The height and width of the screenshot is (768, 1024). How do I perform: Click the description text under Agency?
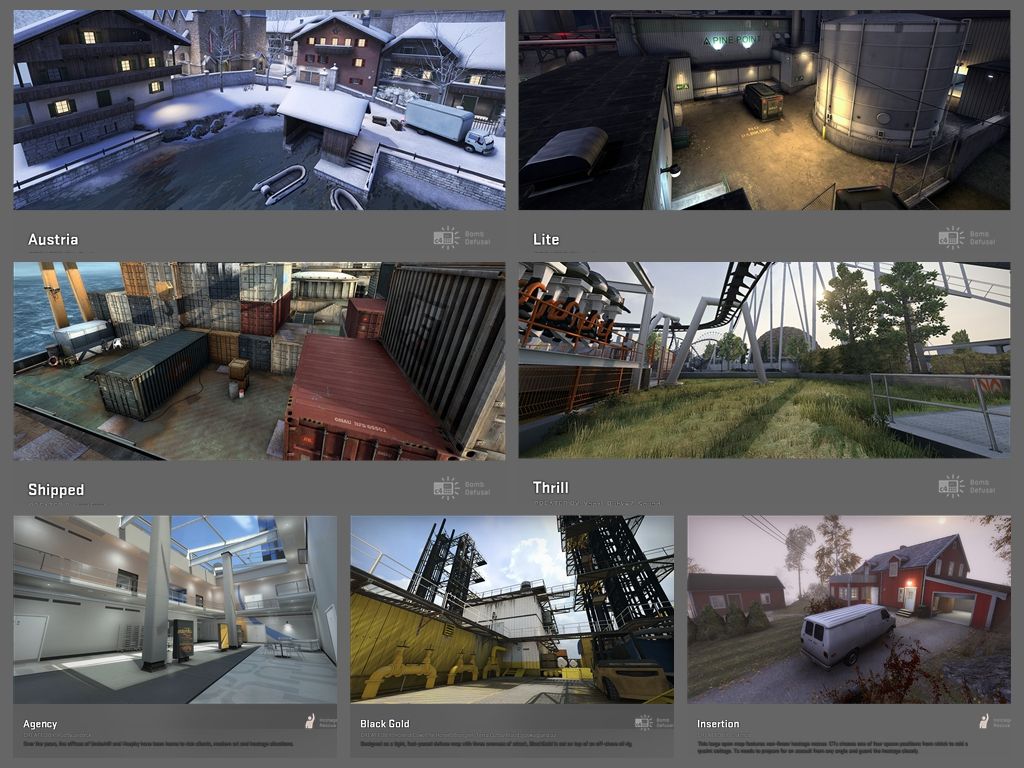[159, 743]
